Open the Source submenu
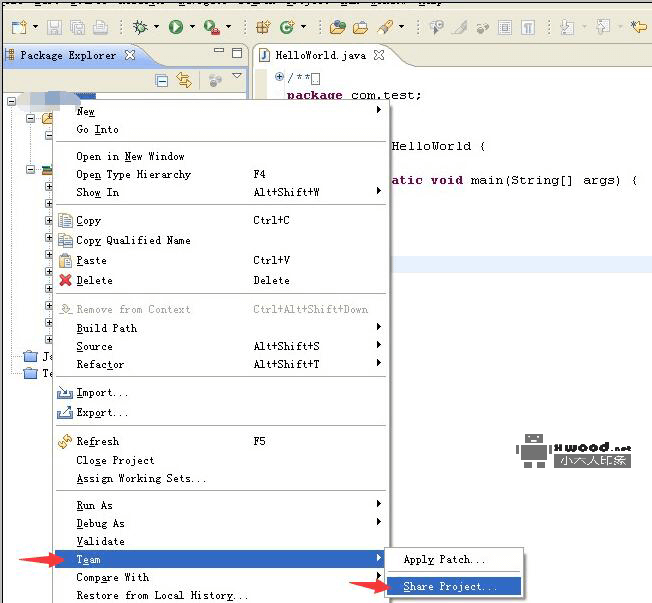Viewport: 652px width, 603px height. point(221,346)
